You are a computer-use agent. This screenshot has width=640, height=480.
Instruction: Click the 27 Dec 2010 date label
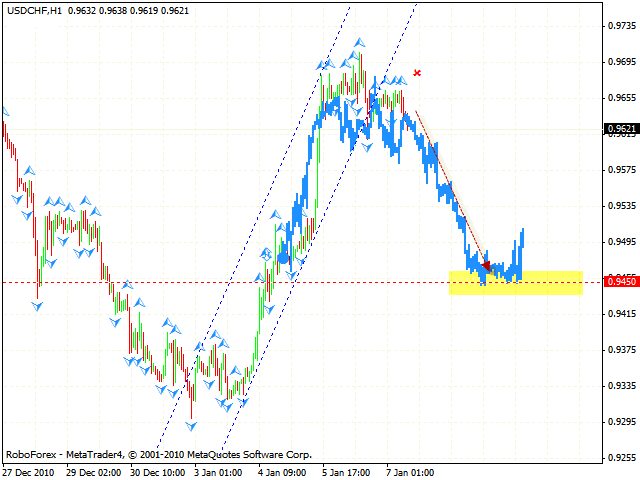[28, 473]
